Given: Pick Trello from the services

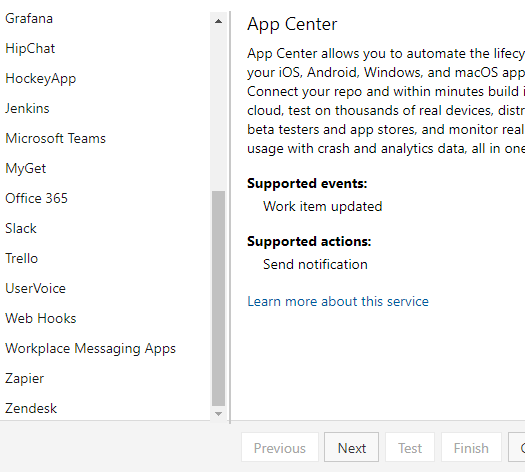Looking at the screenshot, I should tap(21, 258).
